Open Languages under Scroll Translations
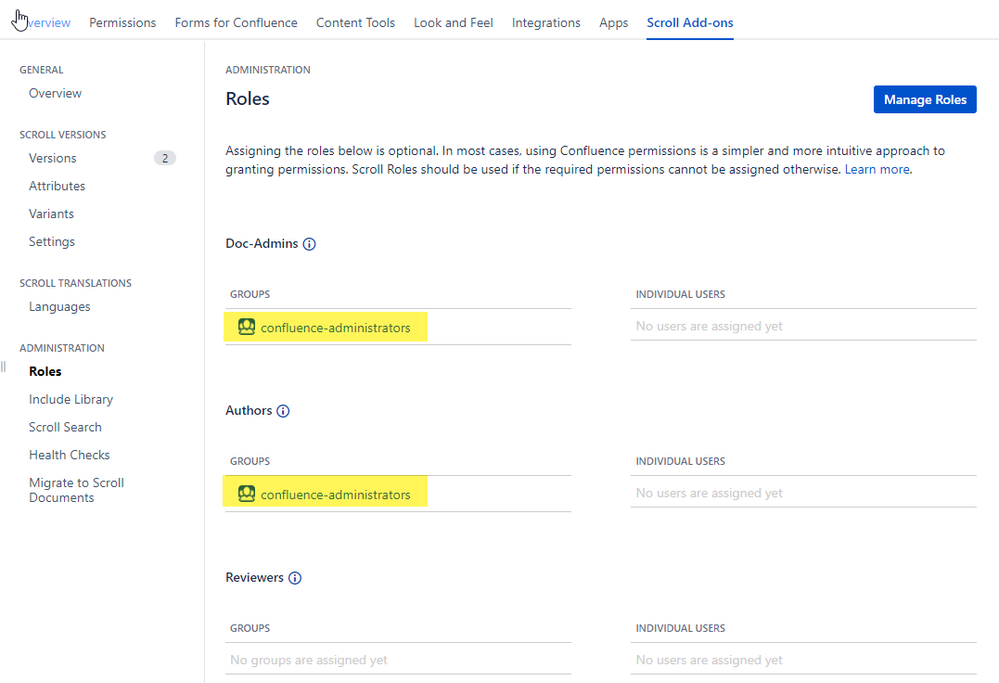The width and height of the screenshot is (999, 683). click(x=59, y=307)
